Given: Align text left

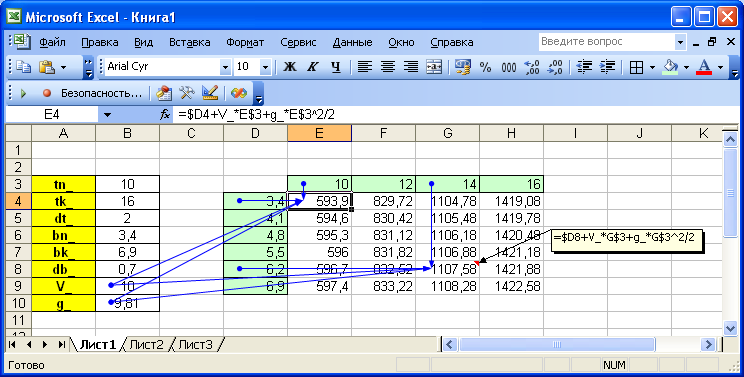Looking at the screenshot, I should (x=364, y=67).
